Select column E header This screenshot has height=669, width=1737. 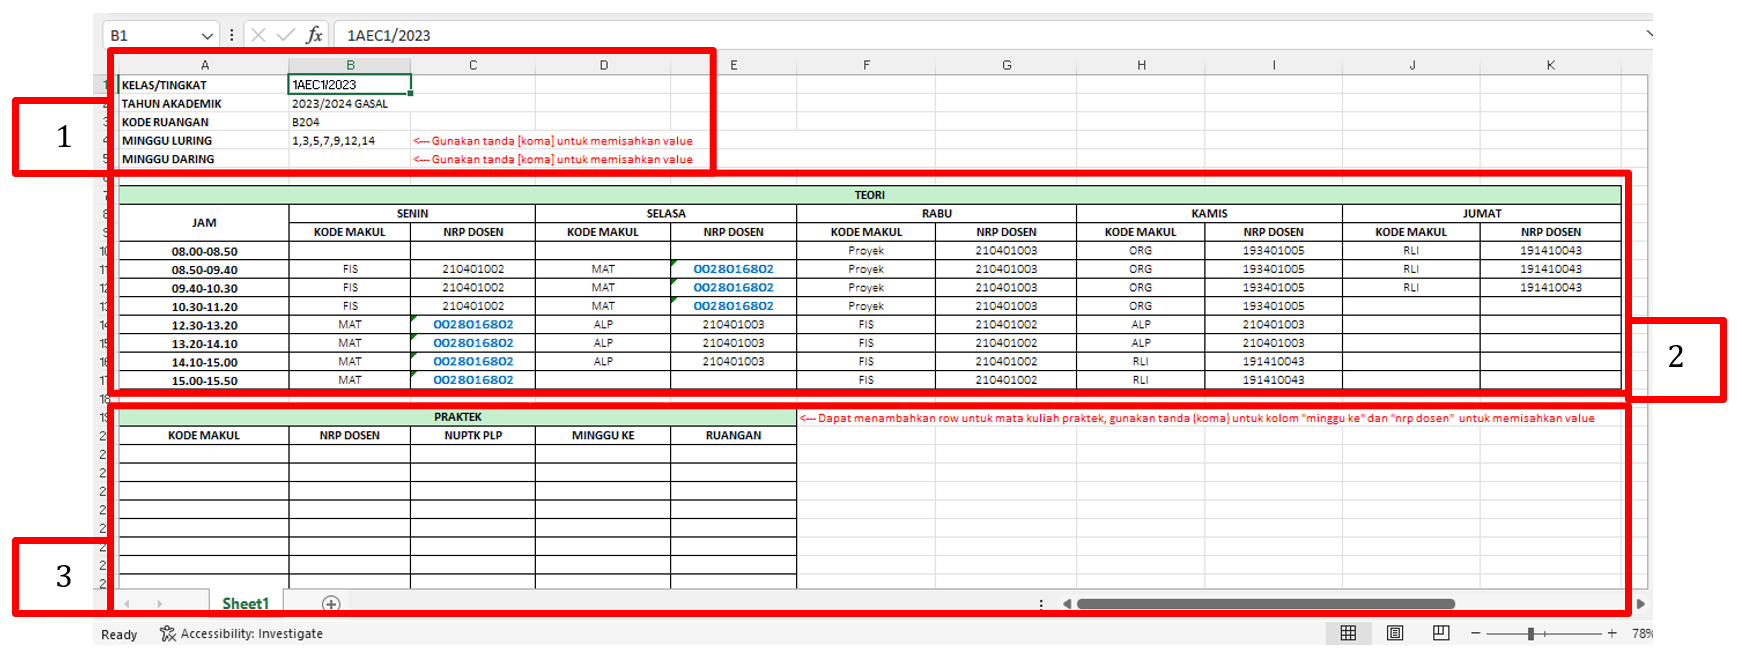(x=733, y=65)
